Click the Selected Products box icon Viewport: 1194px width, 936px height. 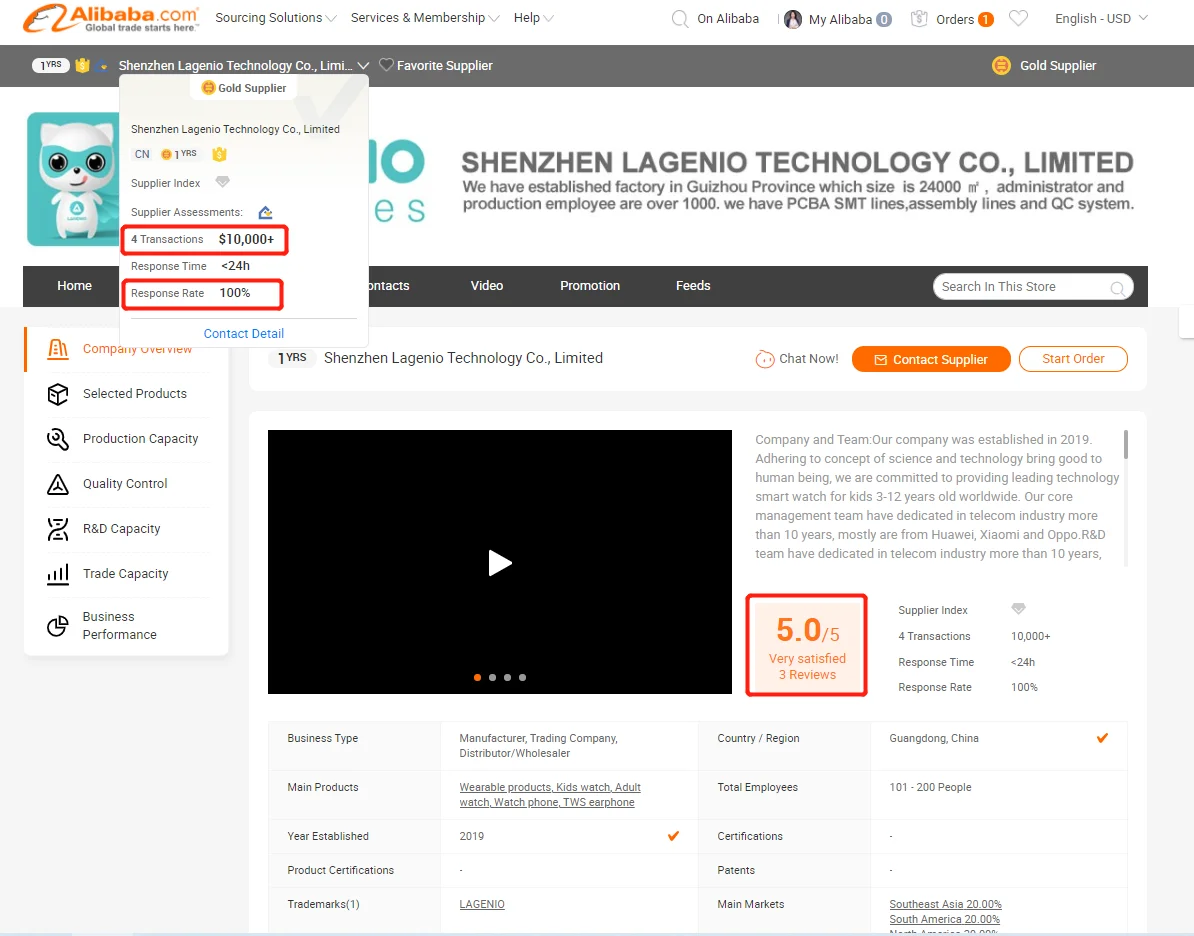(58, 394)
